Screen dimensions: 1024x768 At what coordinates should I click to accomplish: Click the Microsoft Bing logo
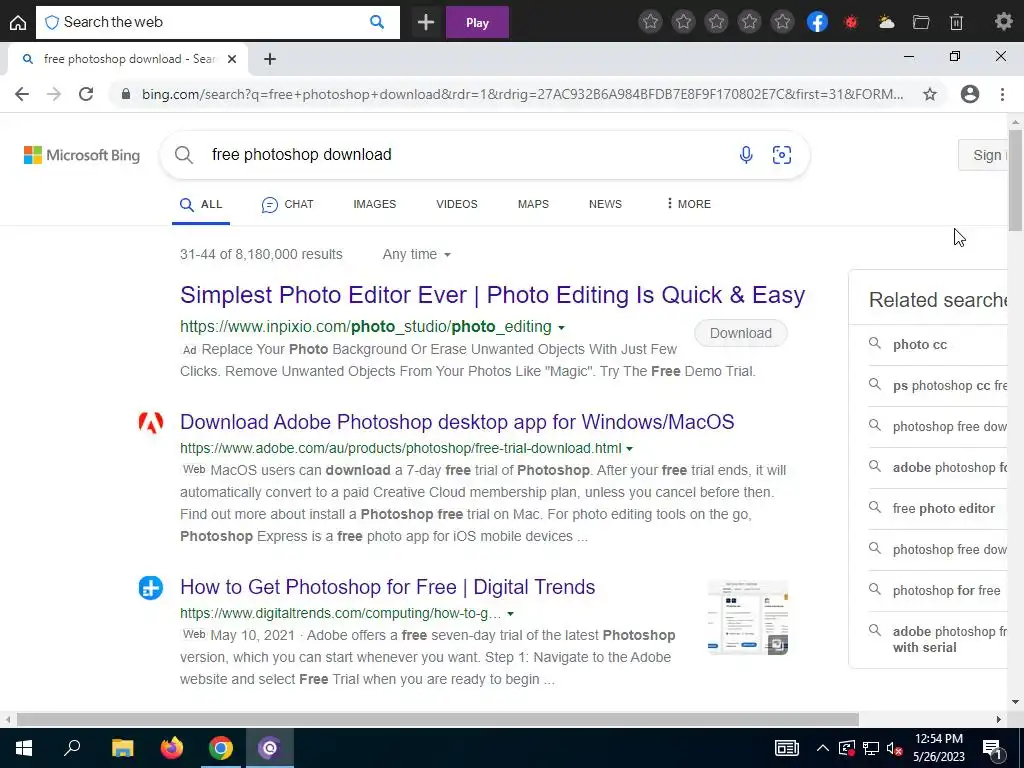[x=82, y=155]
